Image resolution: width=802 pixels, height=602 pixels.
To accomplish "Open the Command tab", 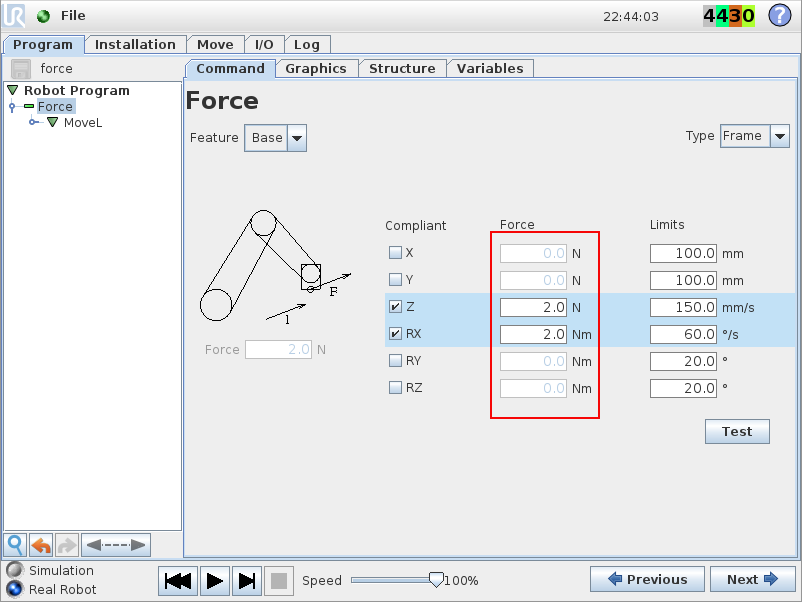I will (231, 69).
